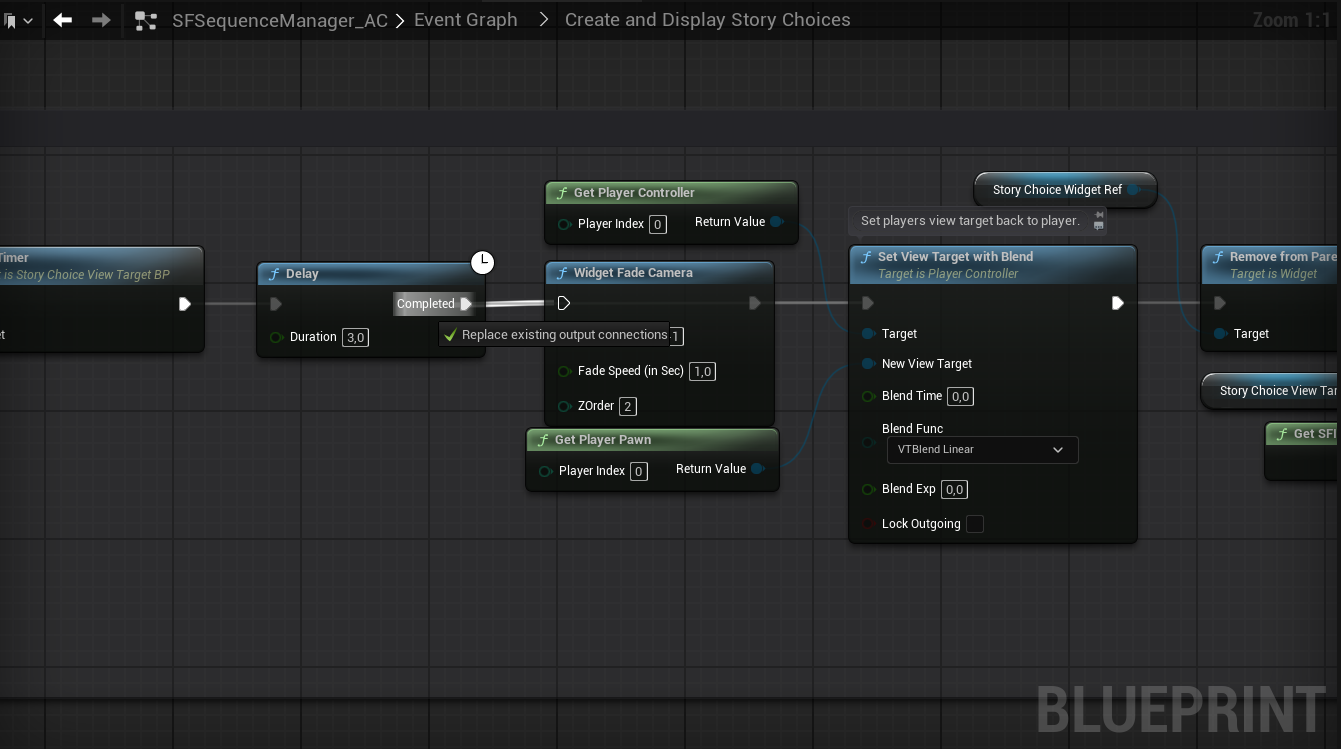Screen dimensions: 1341x749
Task: Click the Blend Exp input pin
Action: pyautogui.click(x=868, y=490)
